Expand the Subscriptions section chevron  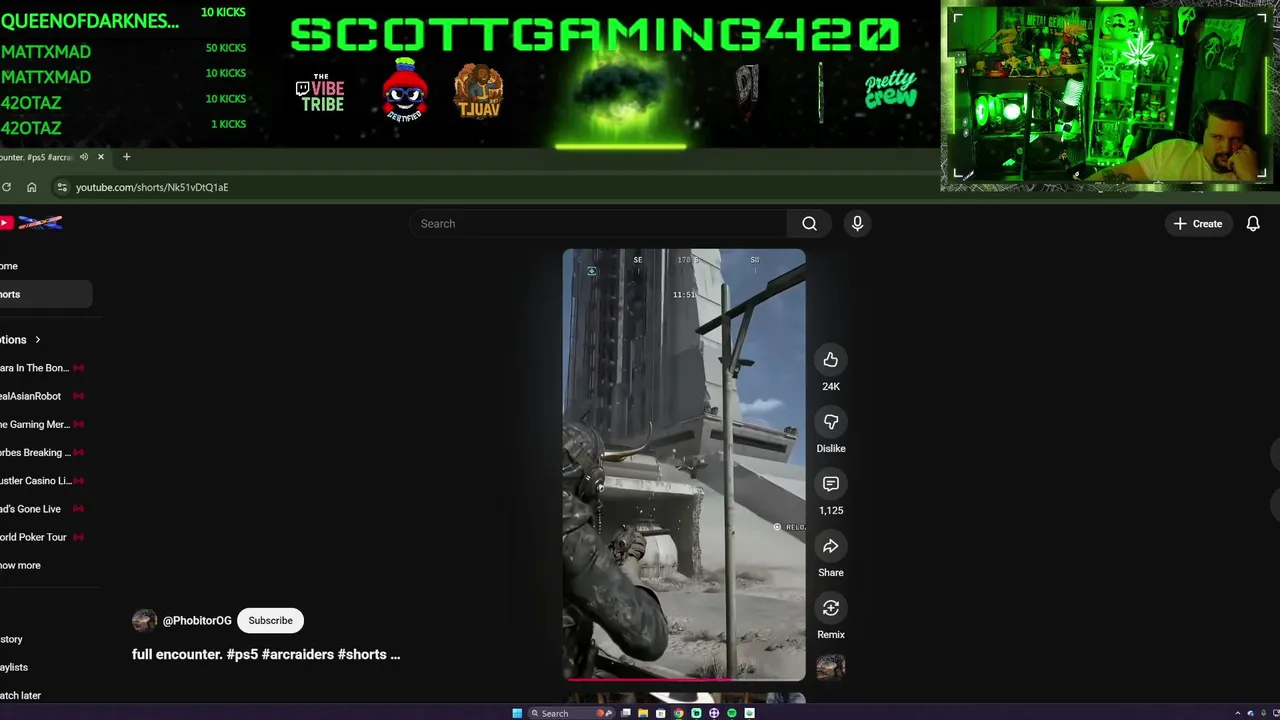38,340
